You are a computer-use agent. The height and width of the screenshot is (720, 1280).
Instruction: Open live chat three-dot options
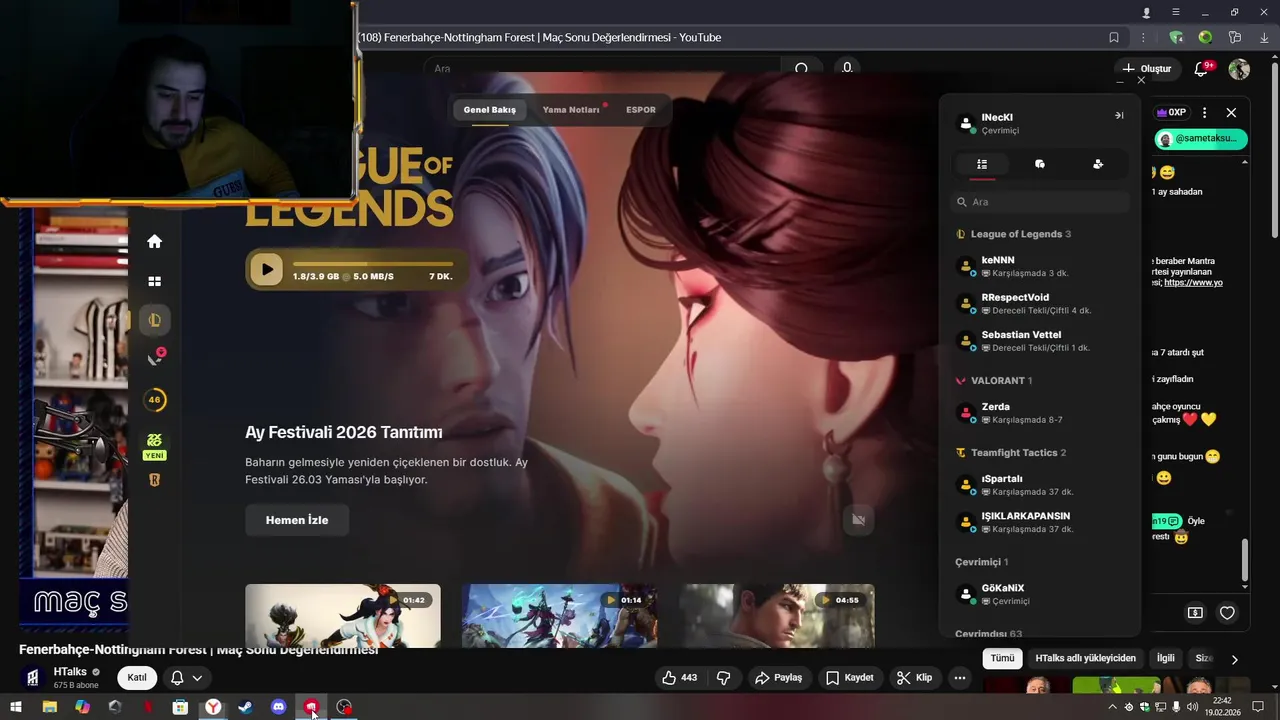[1204, 113]
